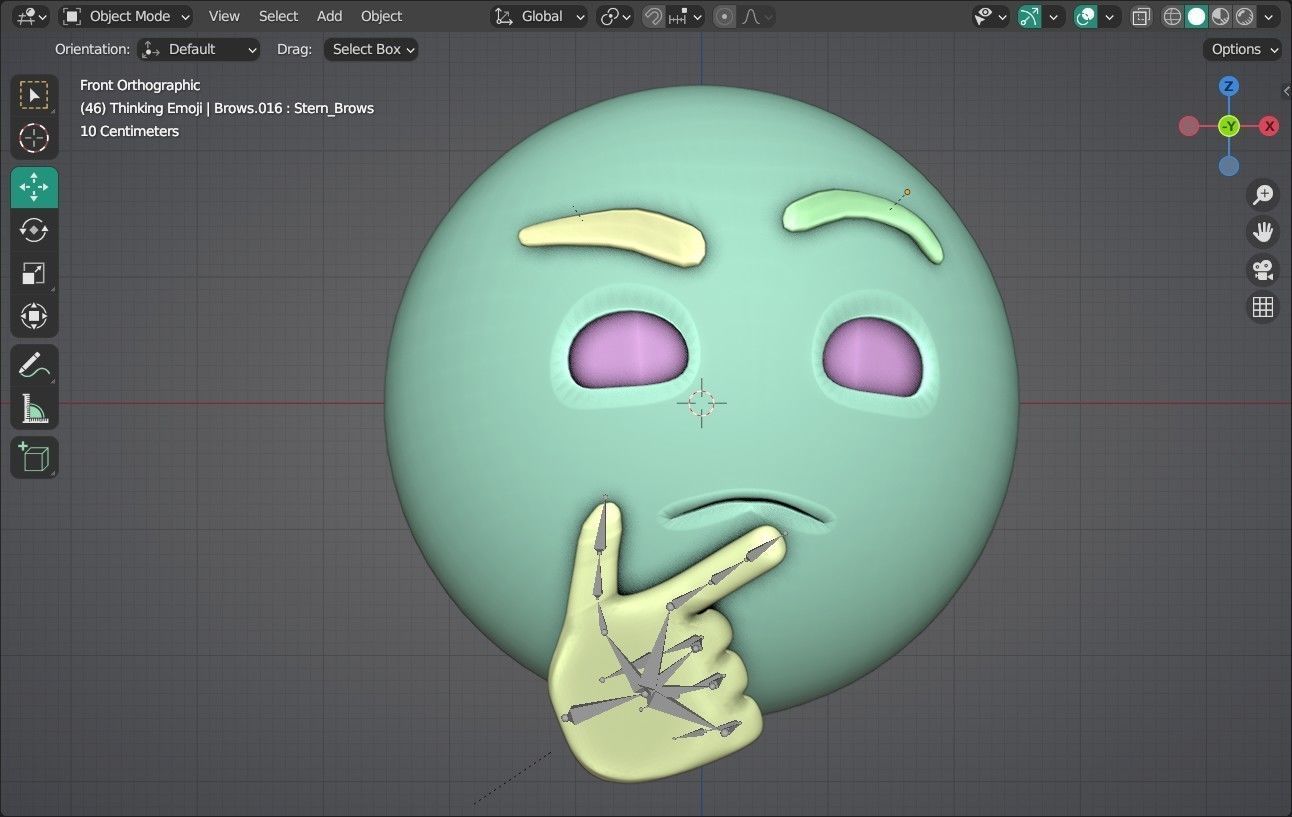Activate the combined Transform tool
Screen dimensions: 1292x817
[34, 316]
